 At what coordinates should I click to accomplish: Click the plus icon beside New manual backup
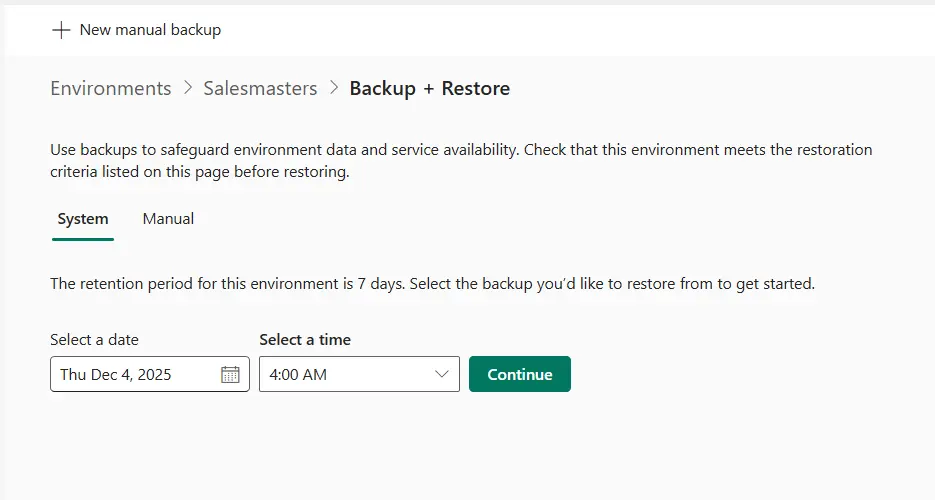pyautogui.click(x=61, y=30)
